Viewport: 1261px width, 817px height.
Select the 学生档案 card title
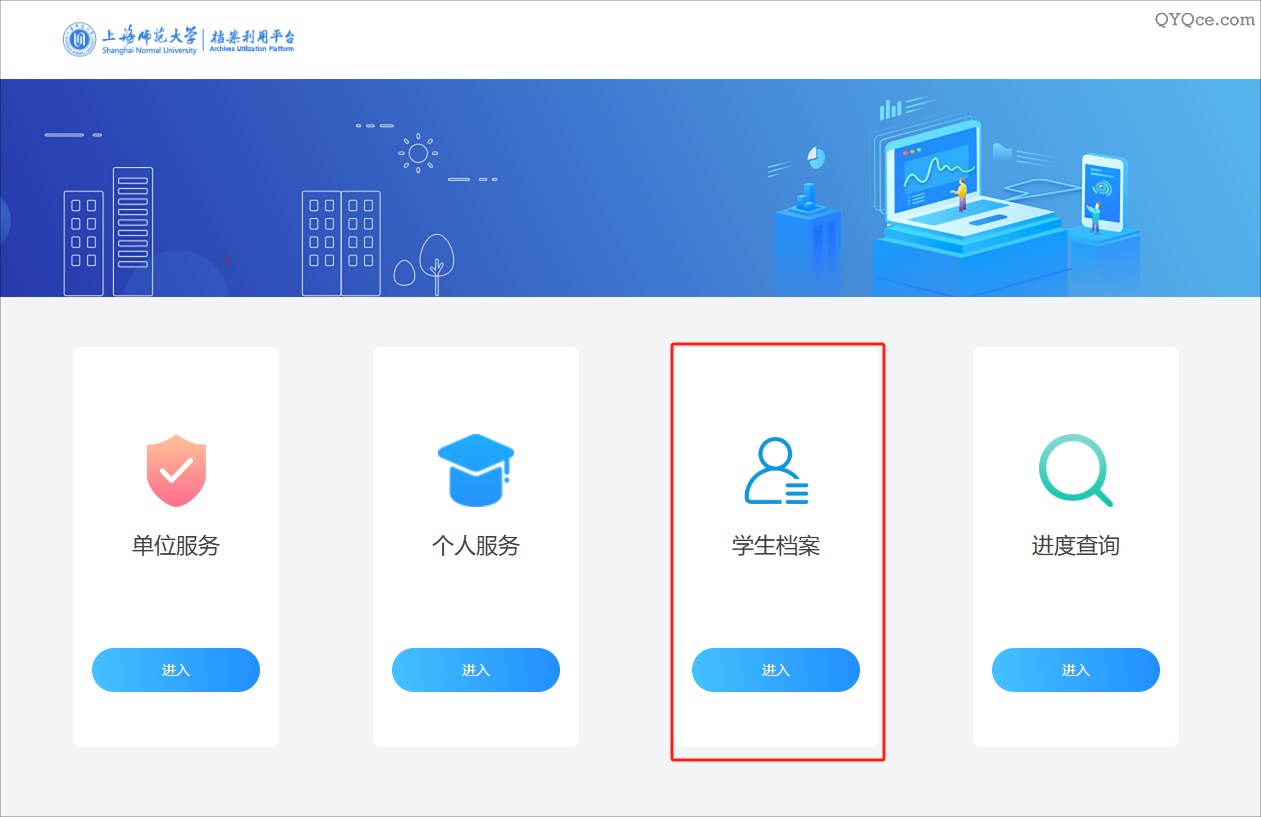(776, 546)
